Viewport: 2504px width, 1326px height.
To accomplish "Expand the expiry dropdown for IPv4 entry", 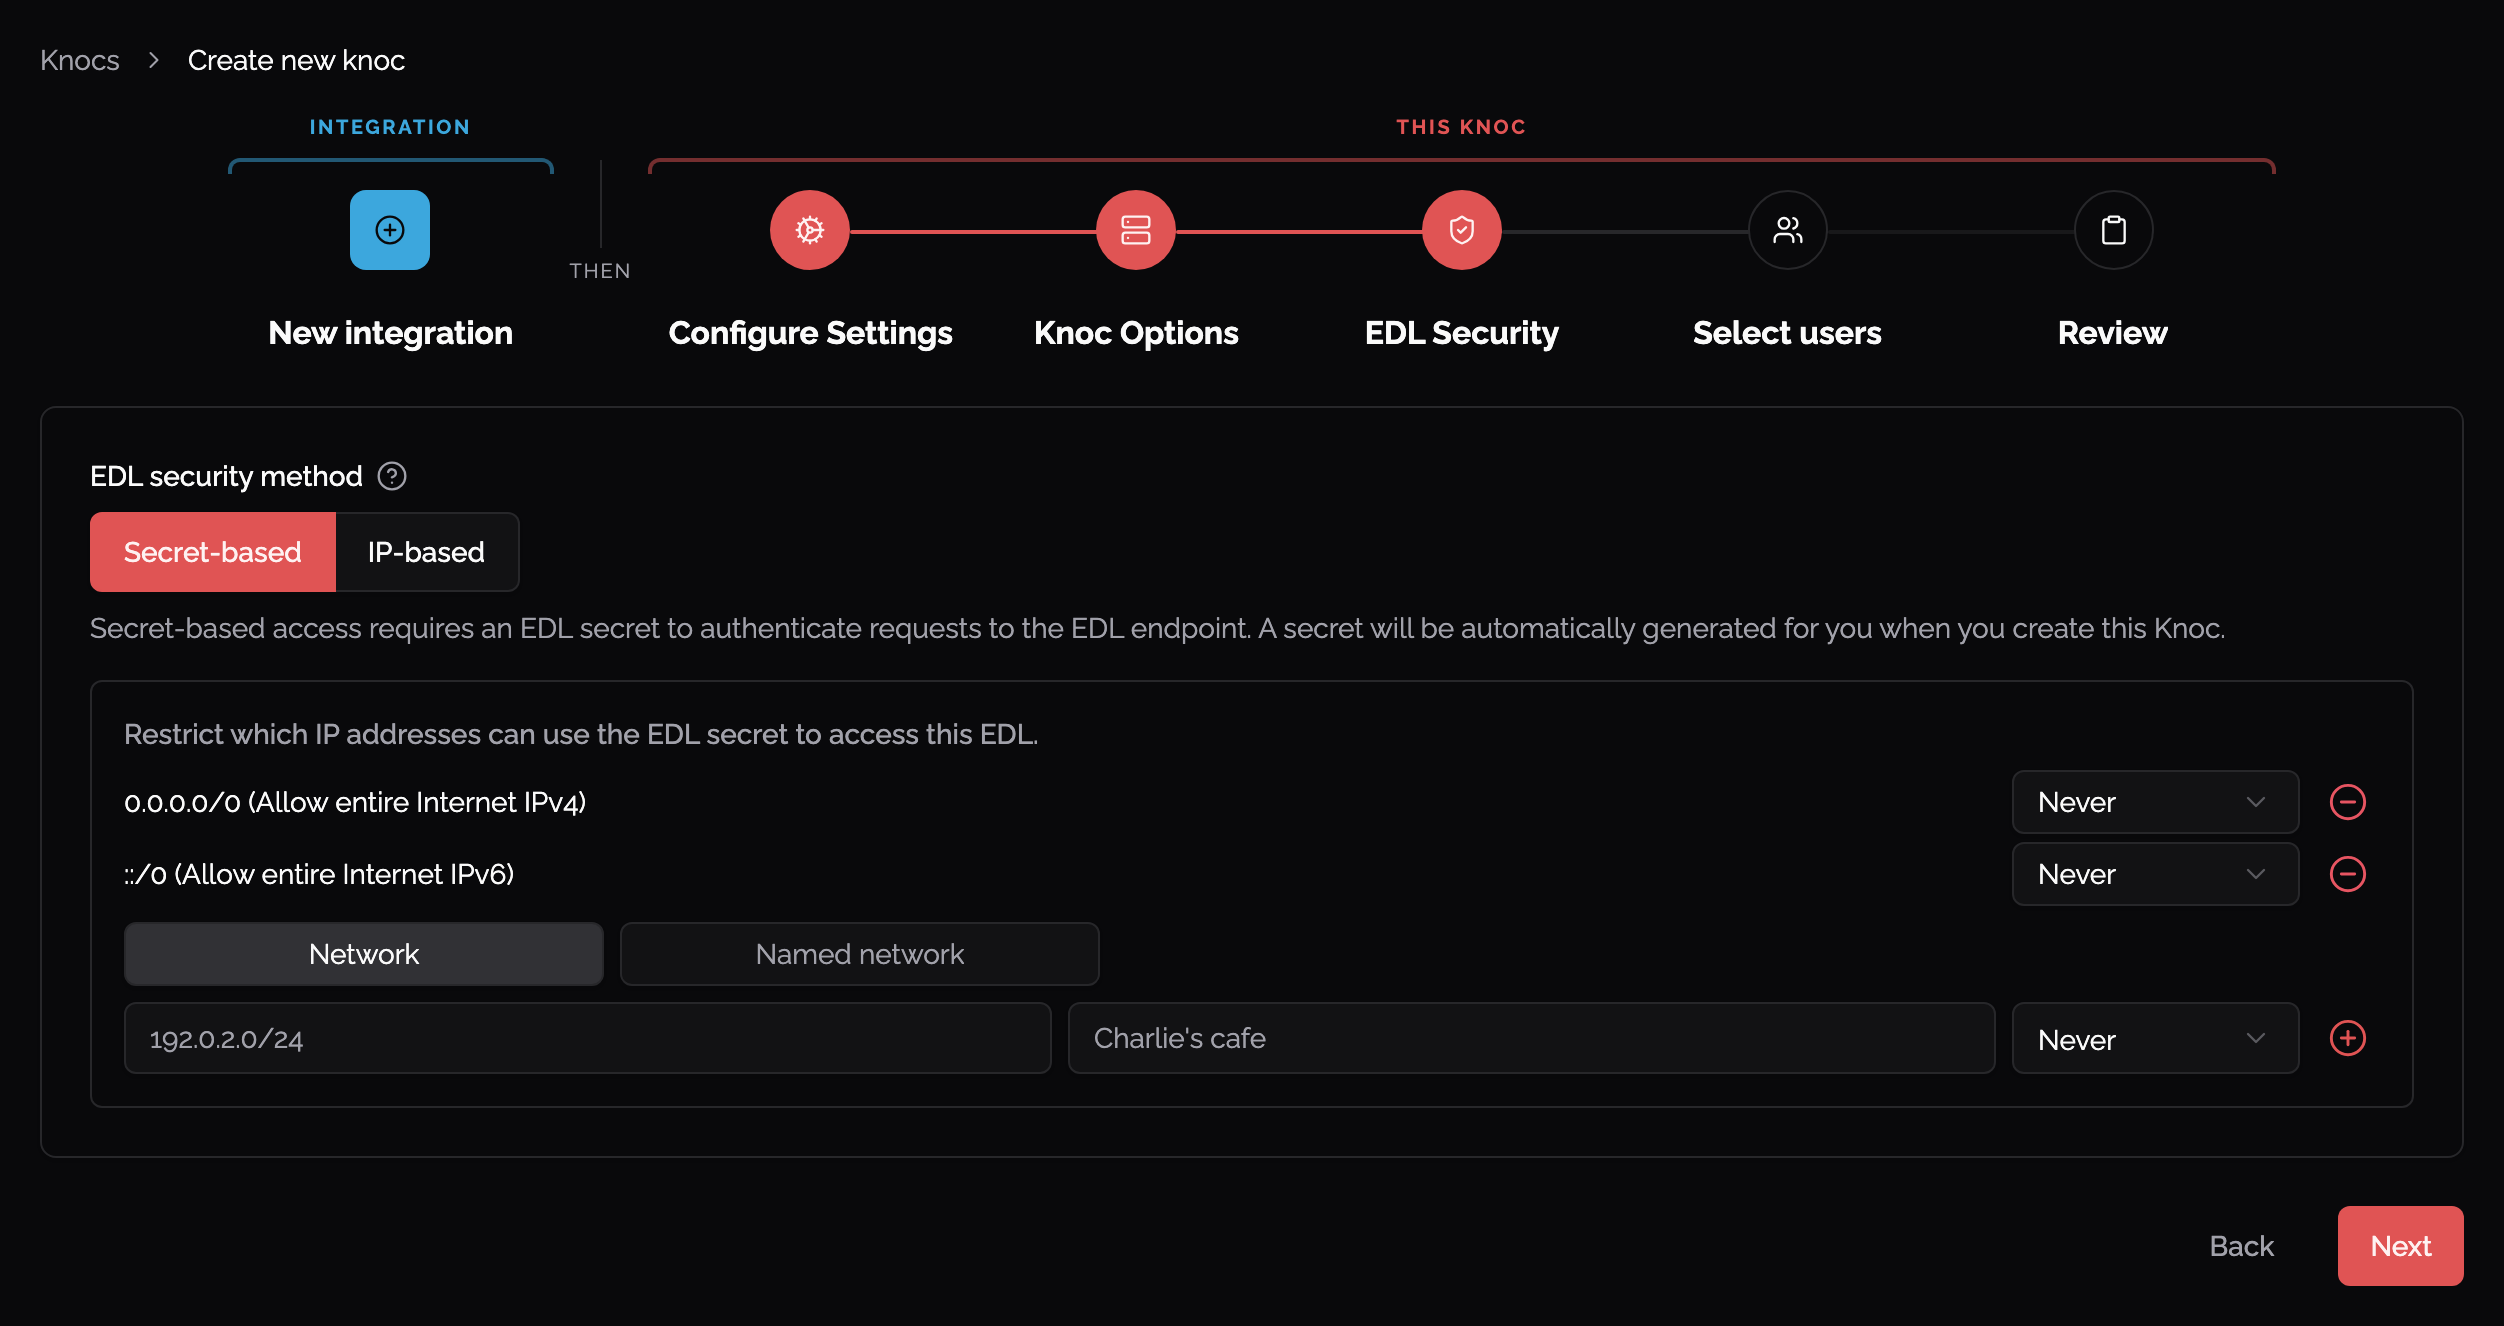I will [2155, 802].
